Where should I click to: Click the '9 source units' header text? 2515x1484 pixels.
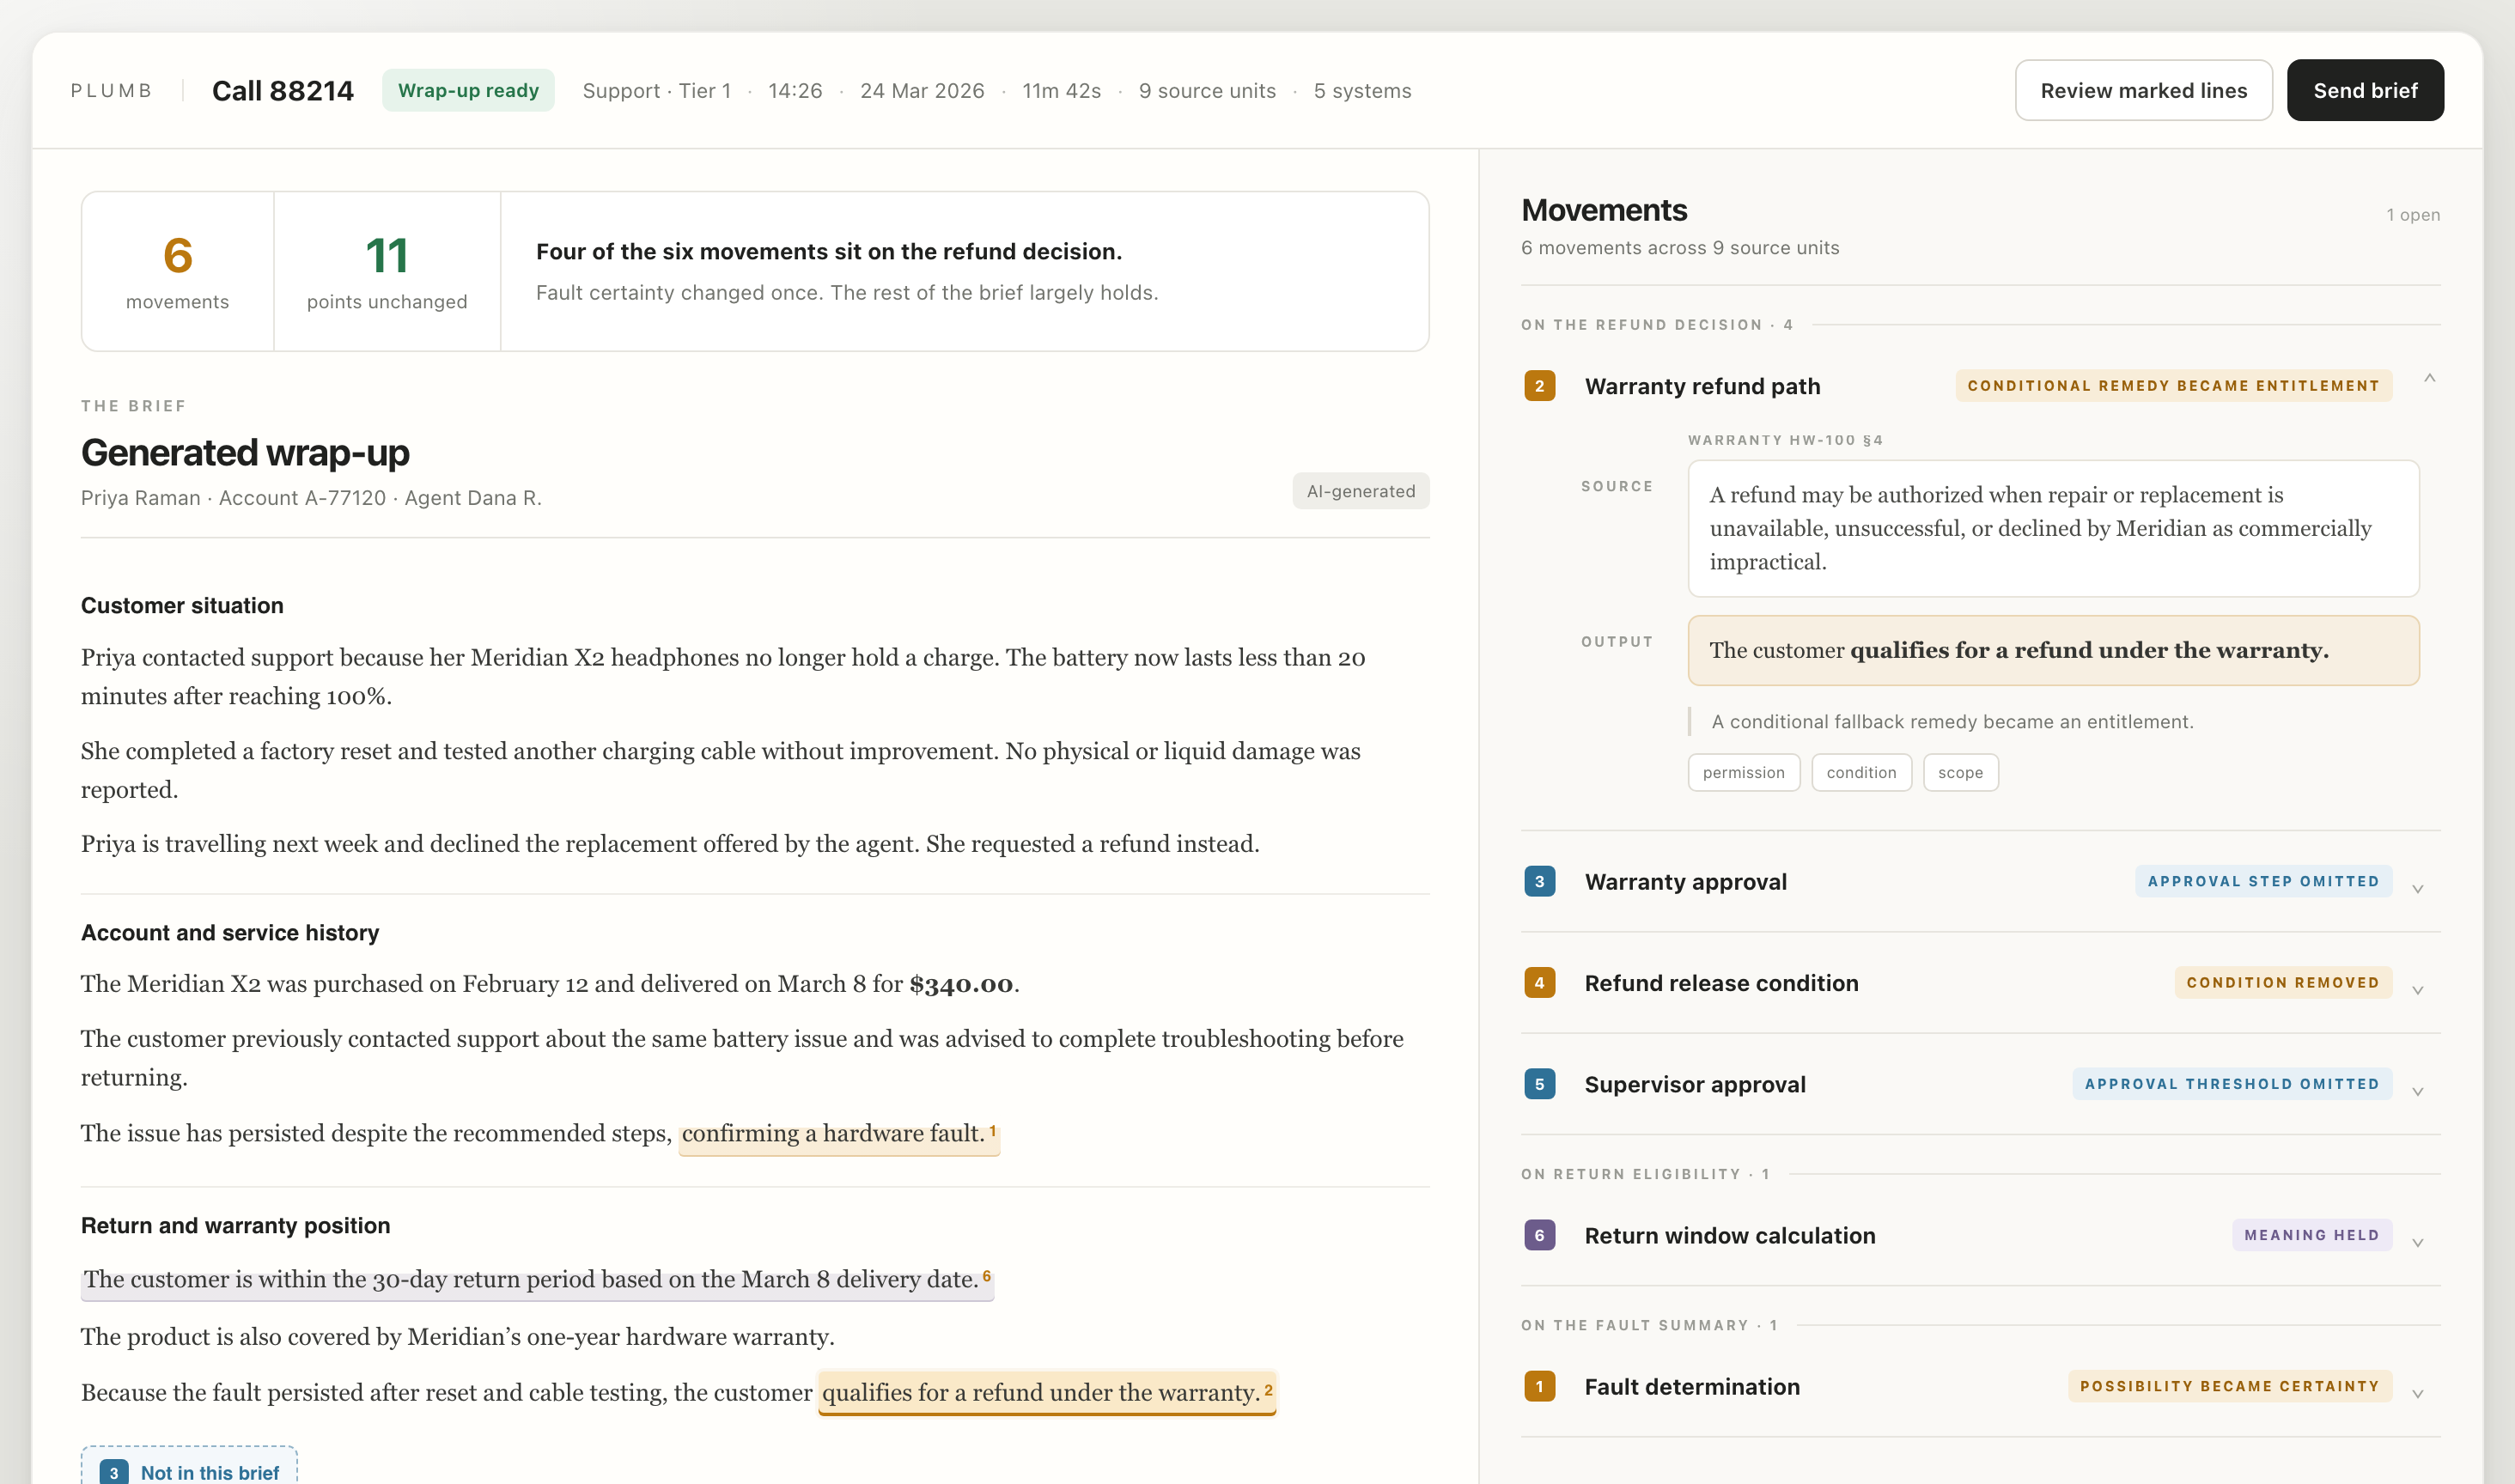[x=1207, y=91]
